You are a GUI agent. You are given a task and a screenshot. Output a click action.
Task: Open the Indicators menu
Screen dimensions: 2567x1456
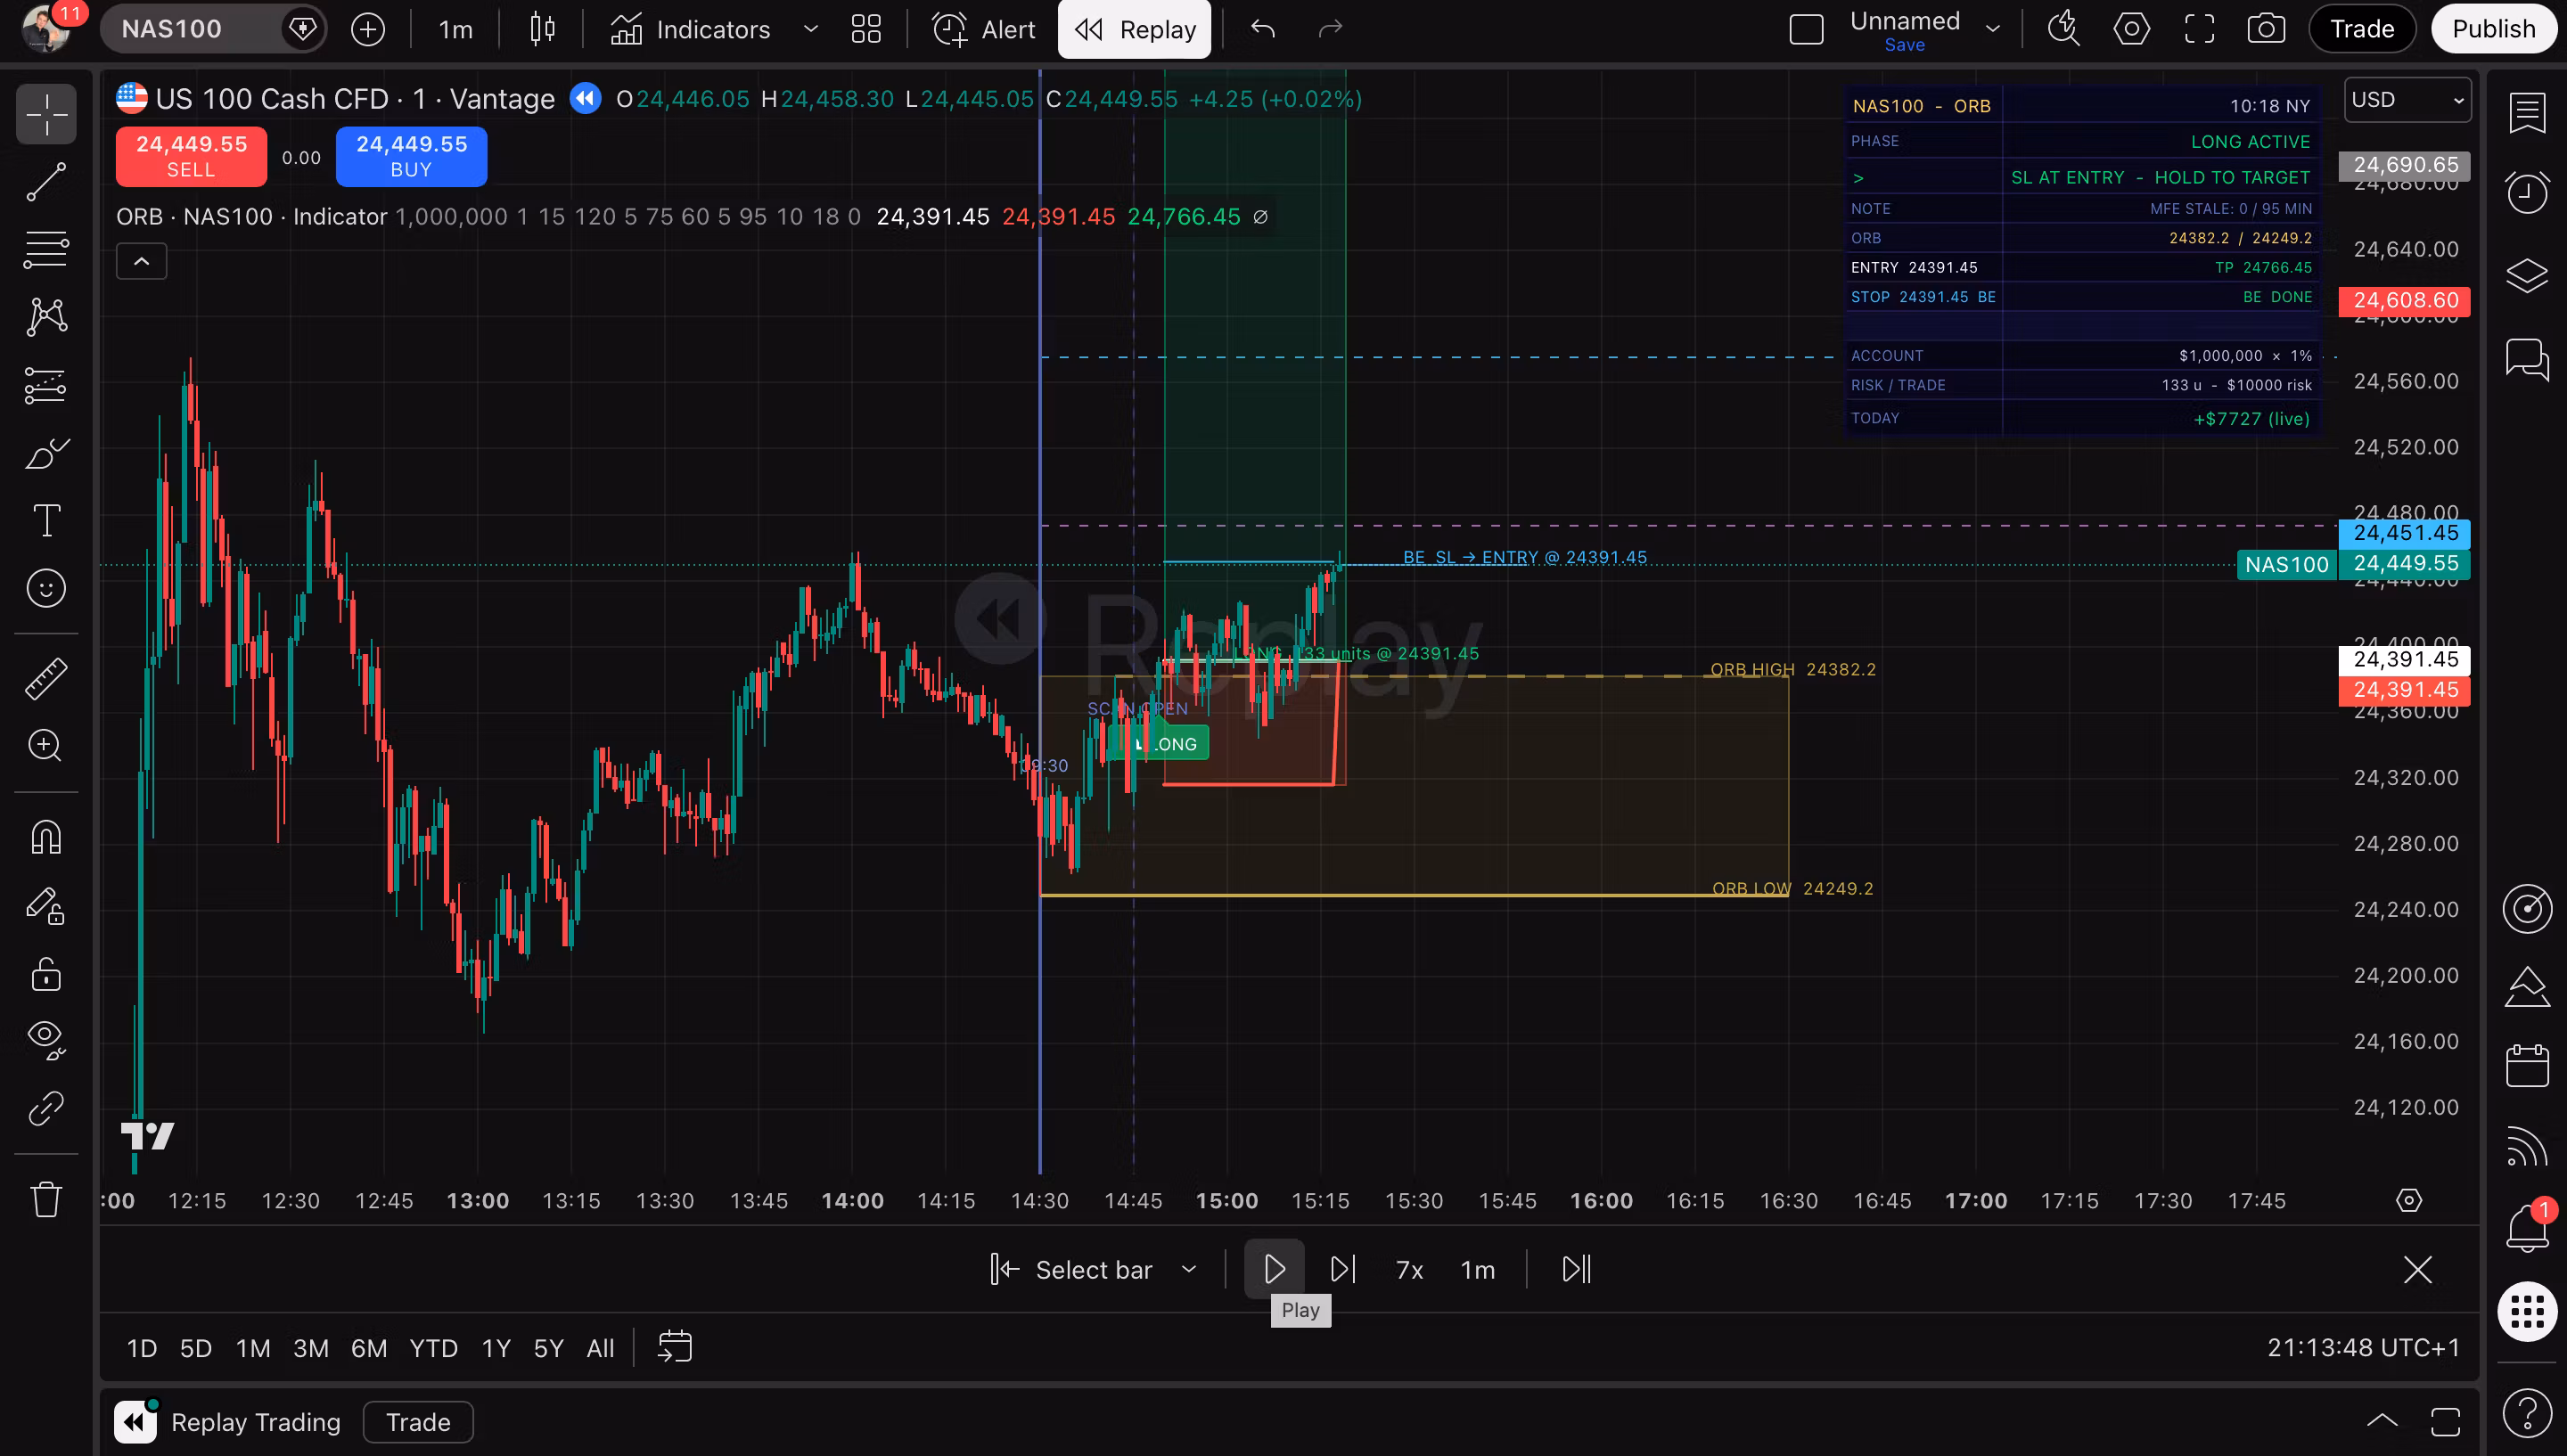691,29
